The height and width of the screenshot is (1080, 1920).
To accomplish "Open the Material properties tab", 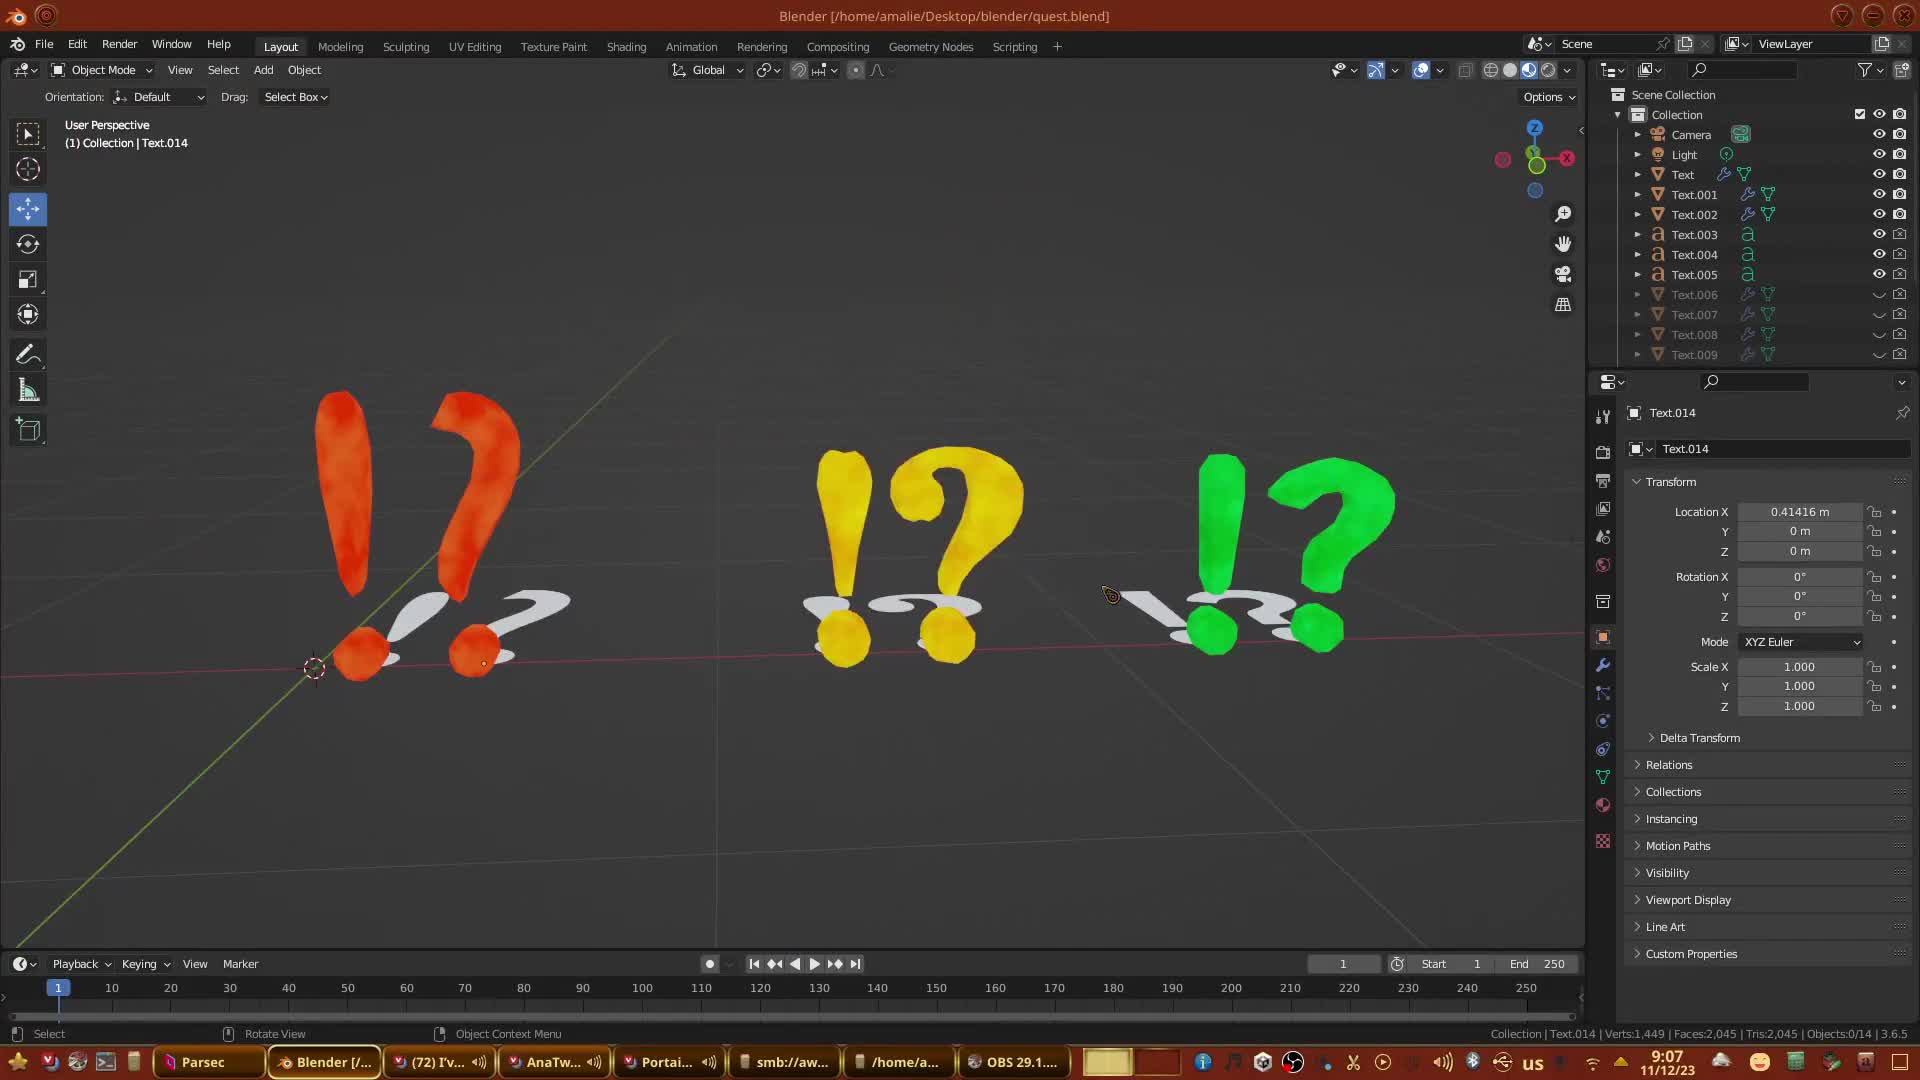I will click(1603, 805).
